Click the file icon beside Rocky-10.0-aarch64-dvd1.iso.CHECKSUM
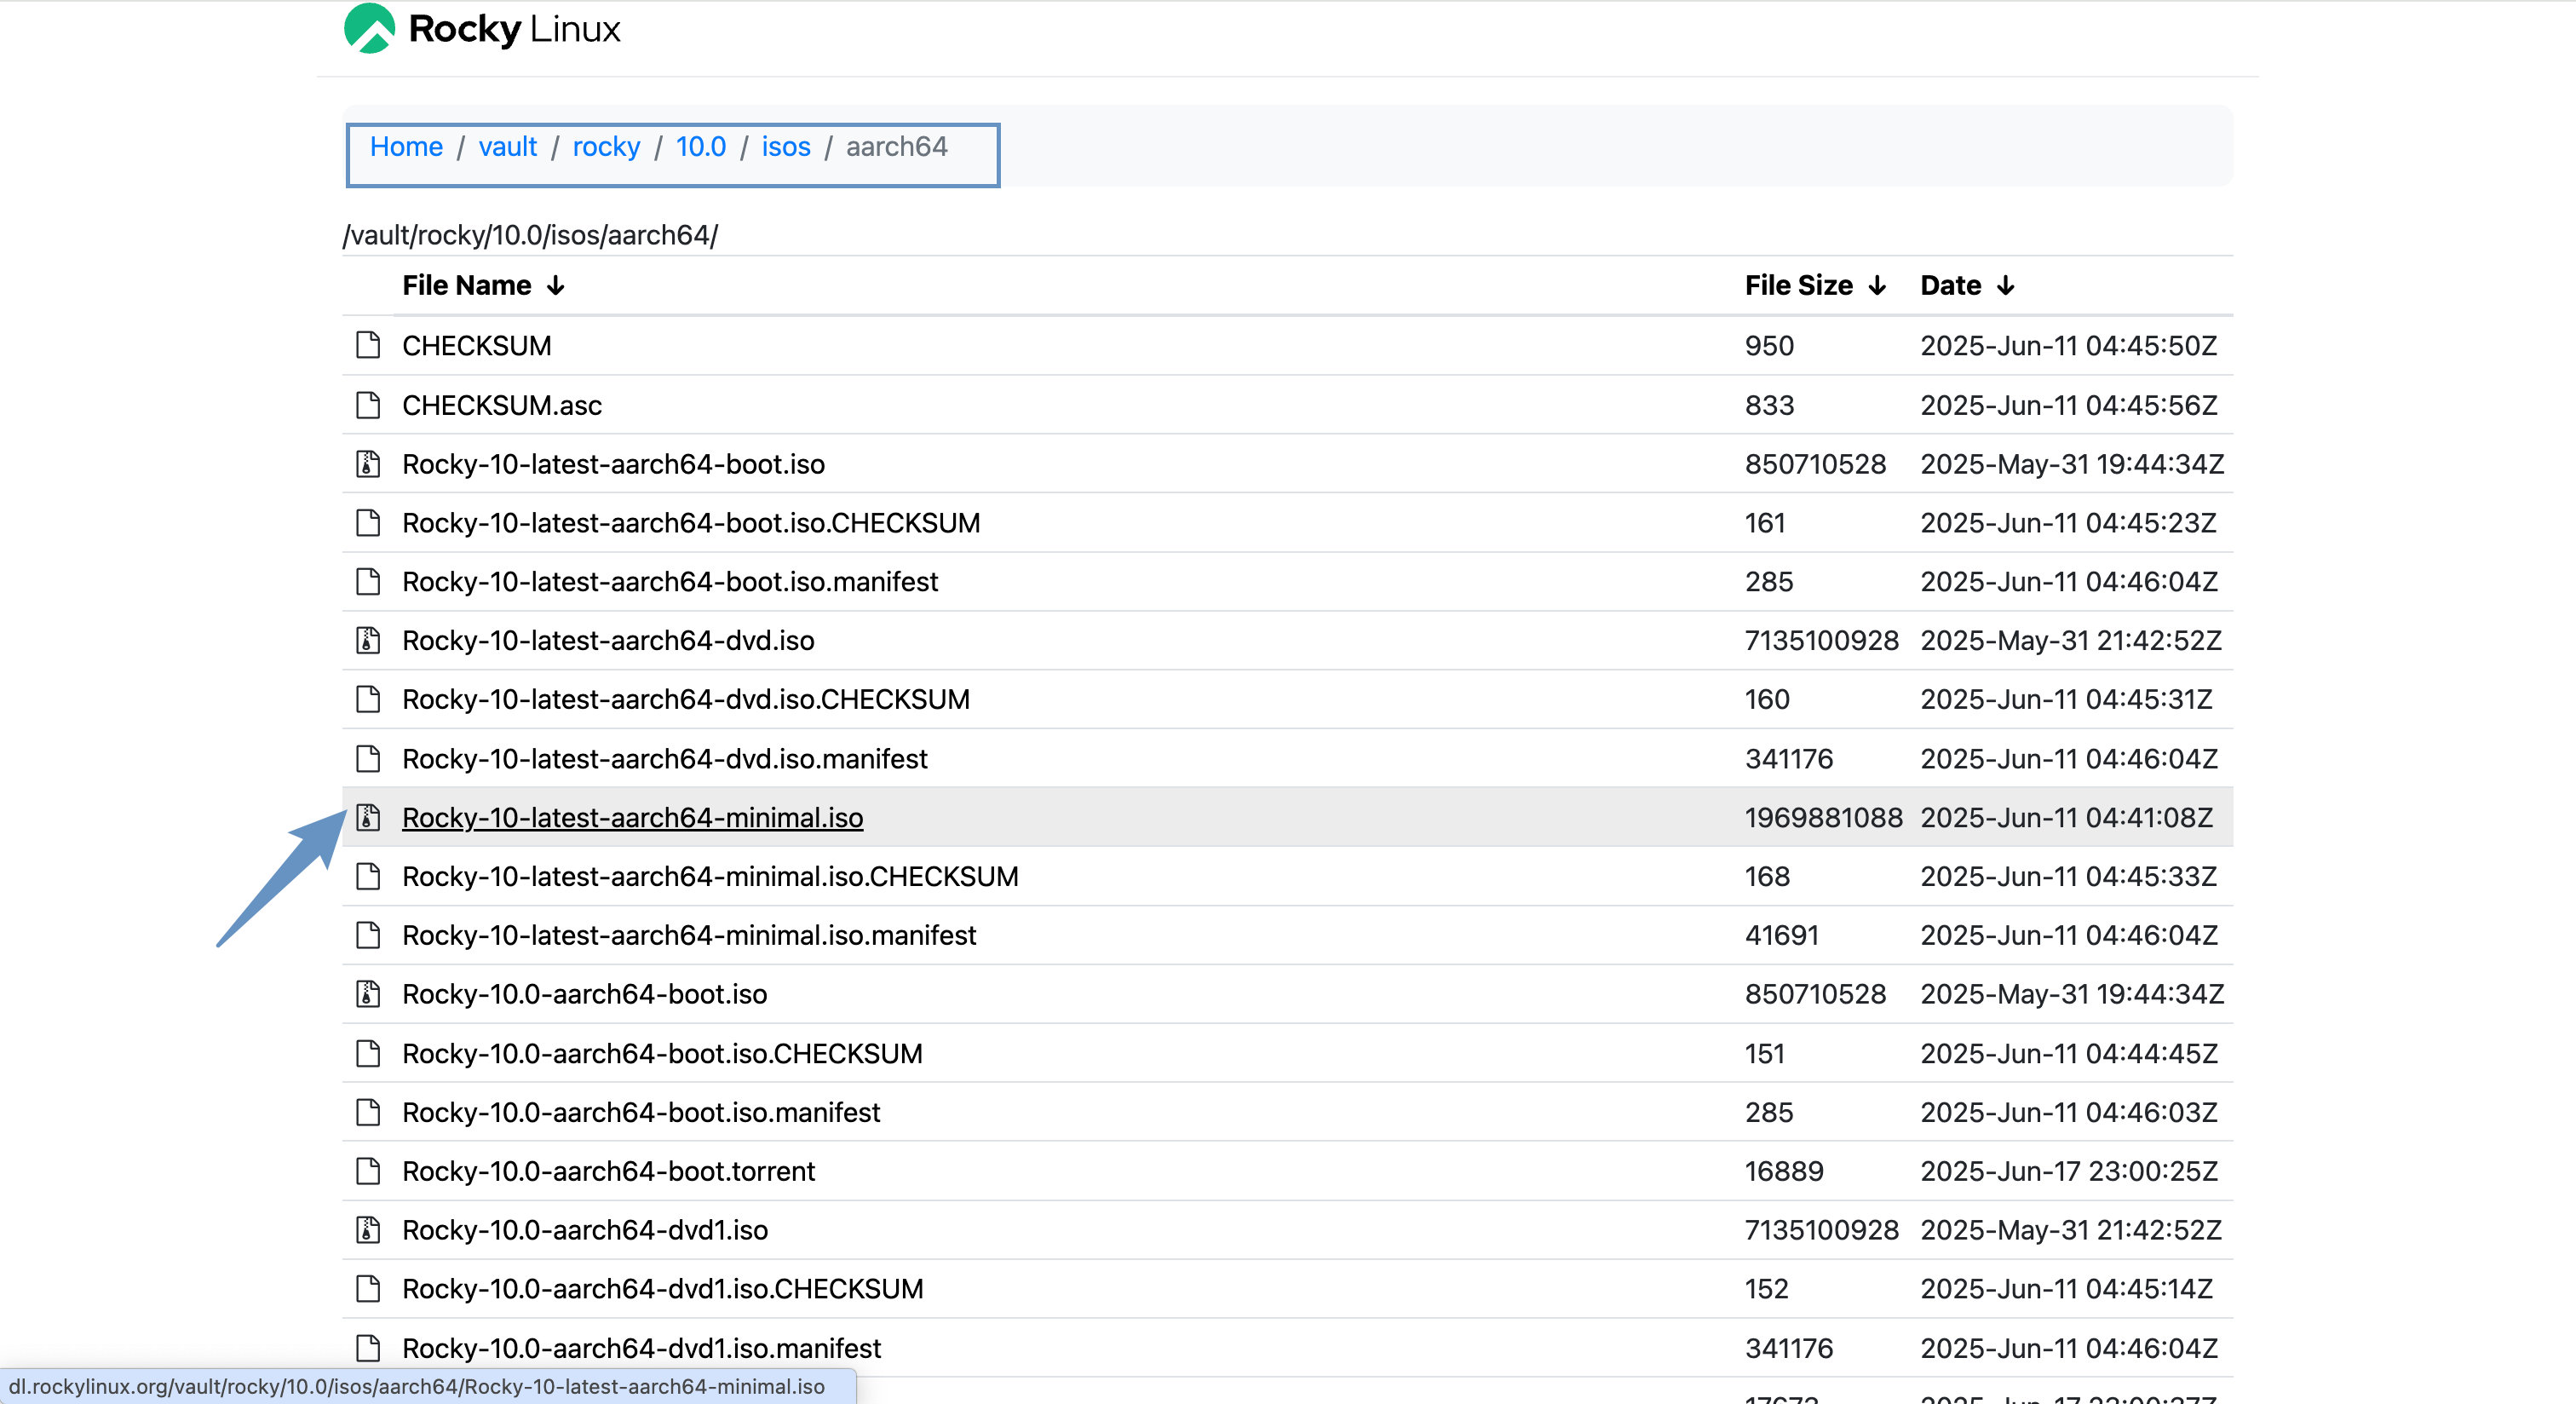The width and height of the screenshot is (2576, 1404). [368, 1289]
